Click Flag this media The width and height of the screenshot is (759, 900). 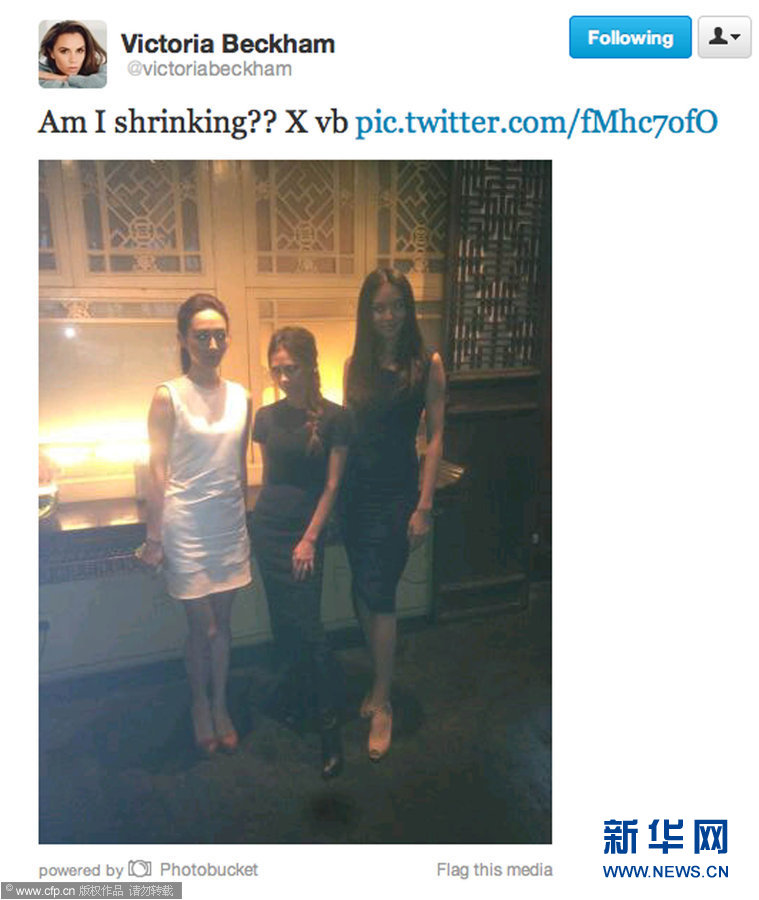click(494, 870)
